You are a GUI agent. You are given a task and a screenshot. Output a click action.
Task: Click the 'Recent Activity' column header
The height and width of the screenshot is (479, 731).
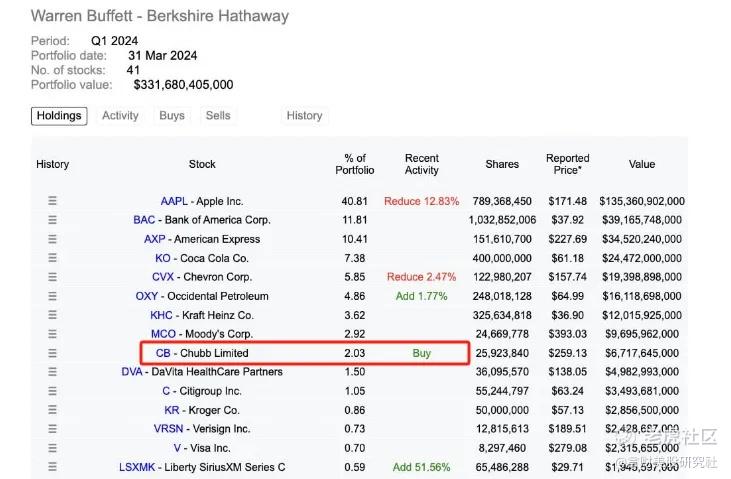pyautogui.click(x=421, y=164)
